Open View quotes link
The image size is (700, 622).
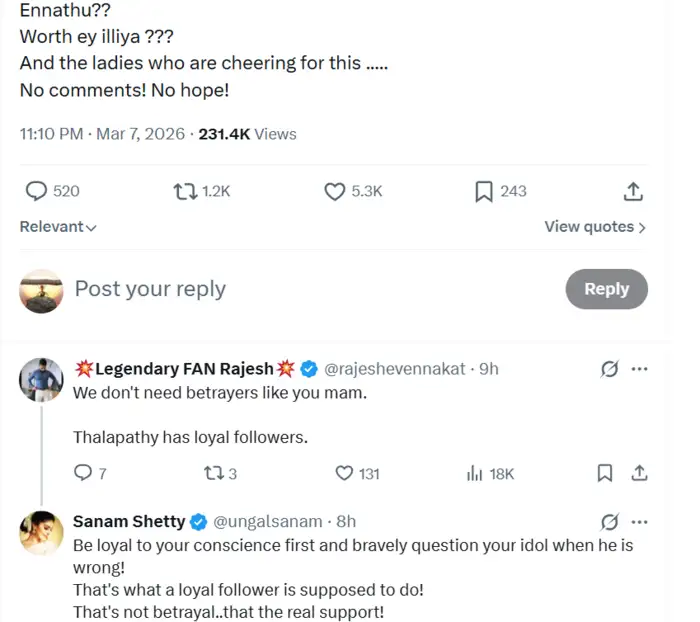[595, 227]
